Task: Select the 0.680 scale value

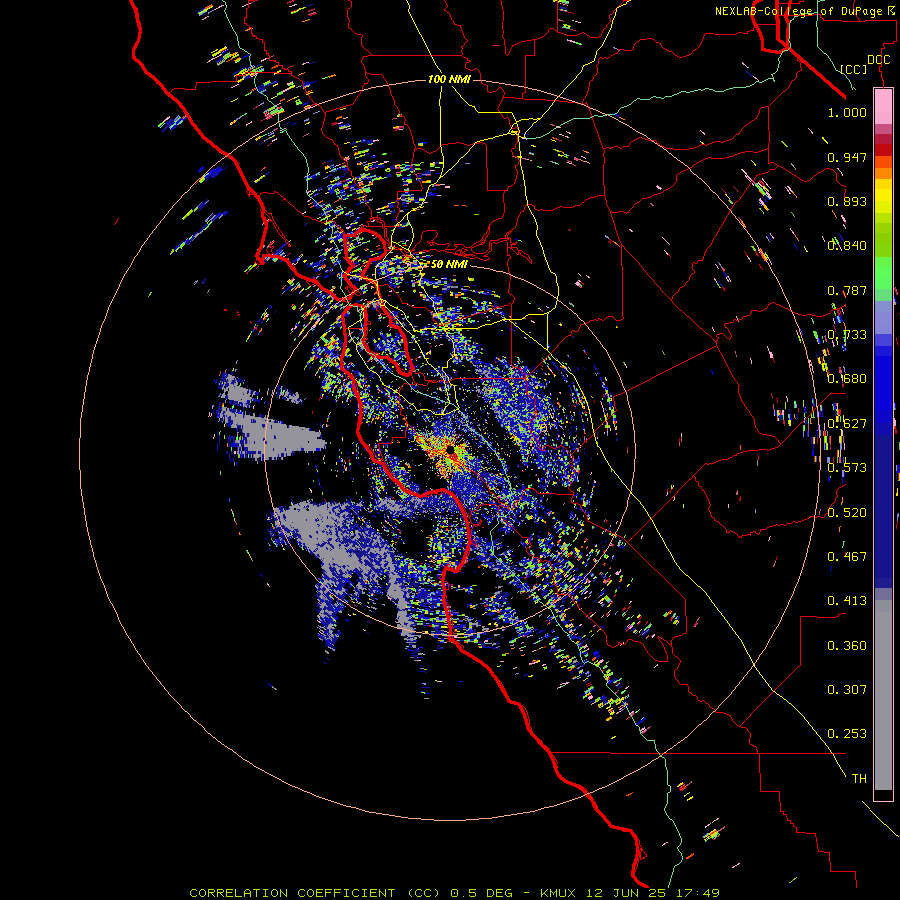Action: coord(847,379)
